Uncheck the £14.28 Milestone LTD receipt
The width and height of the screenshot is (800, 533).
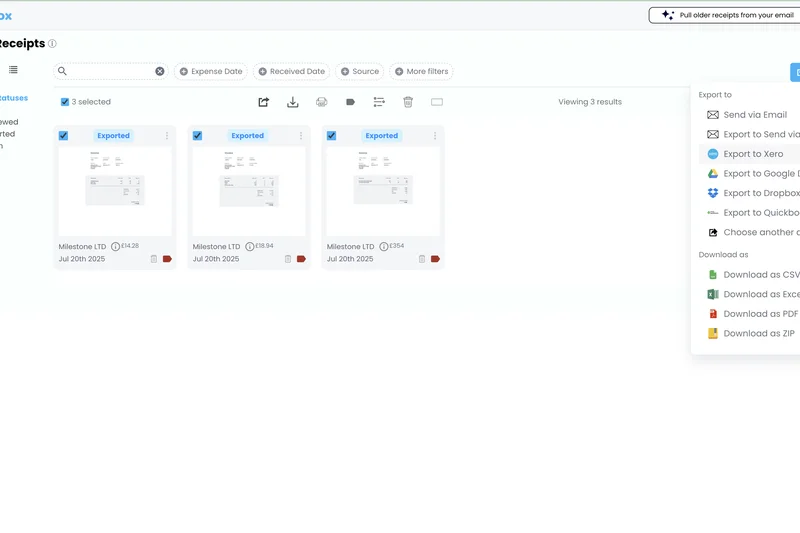point(64,136)
